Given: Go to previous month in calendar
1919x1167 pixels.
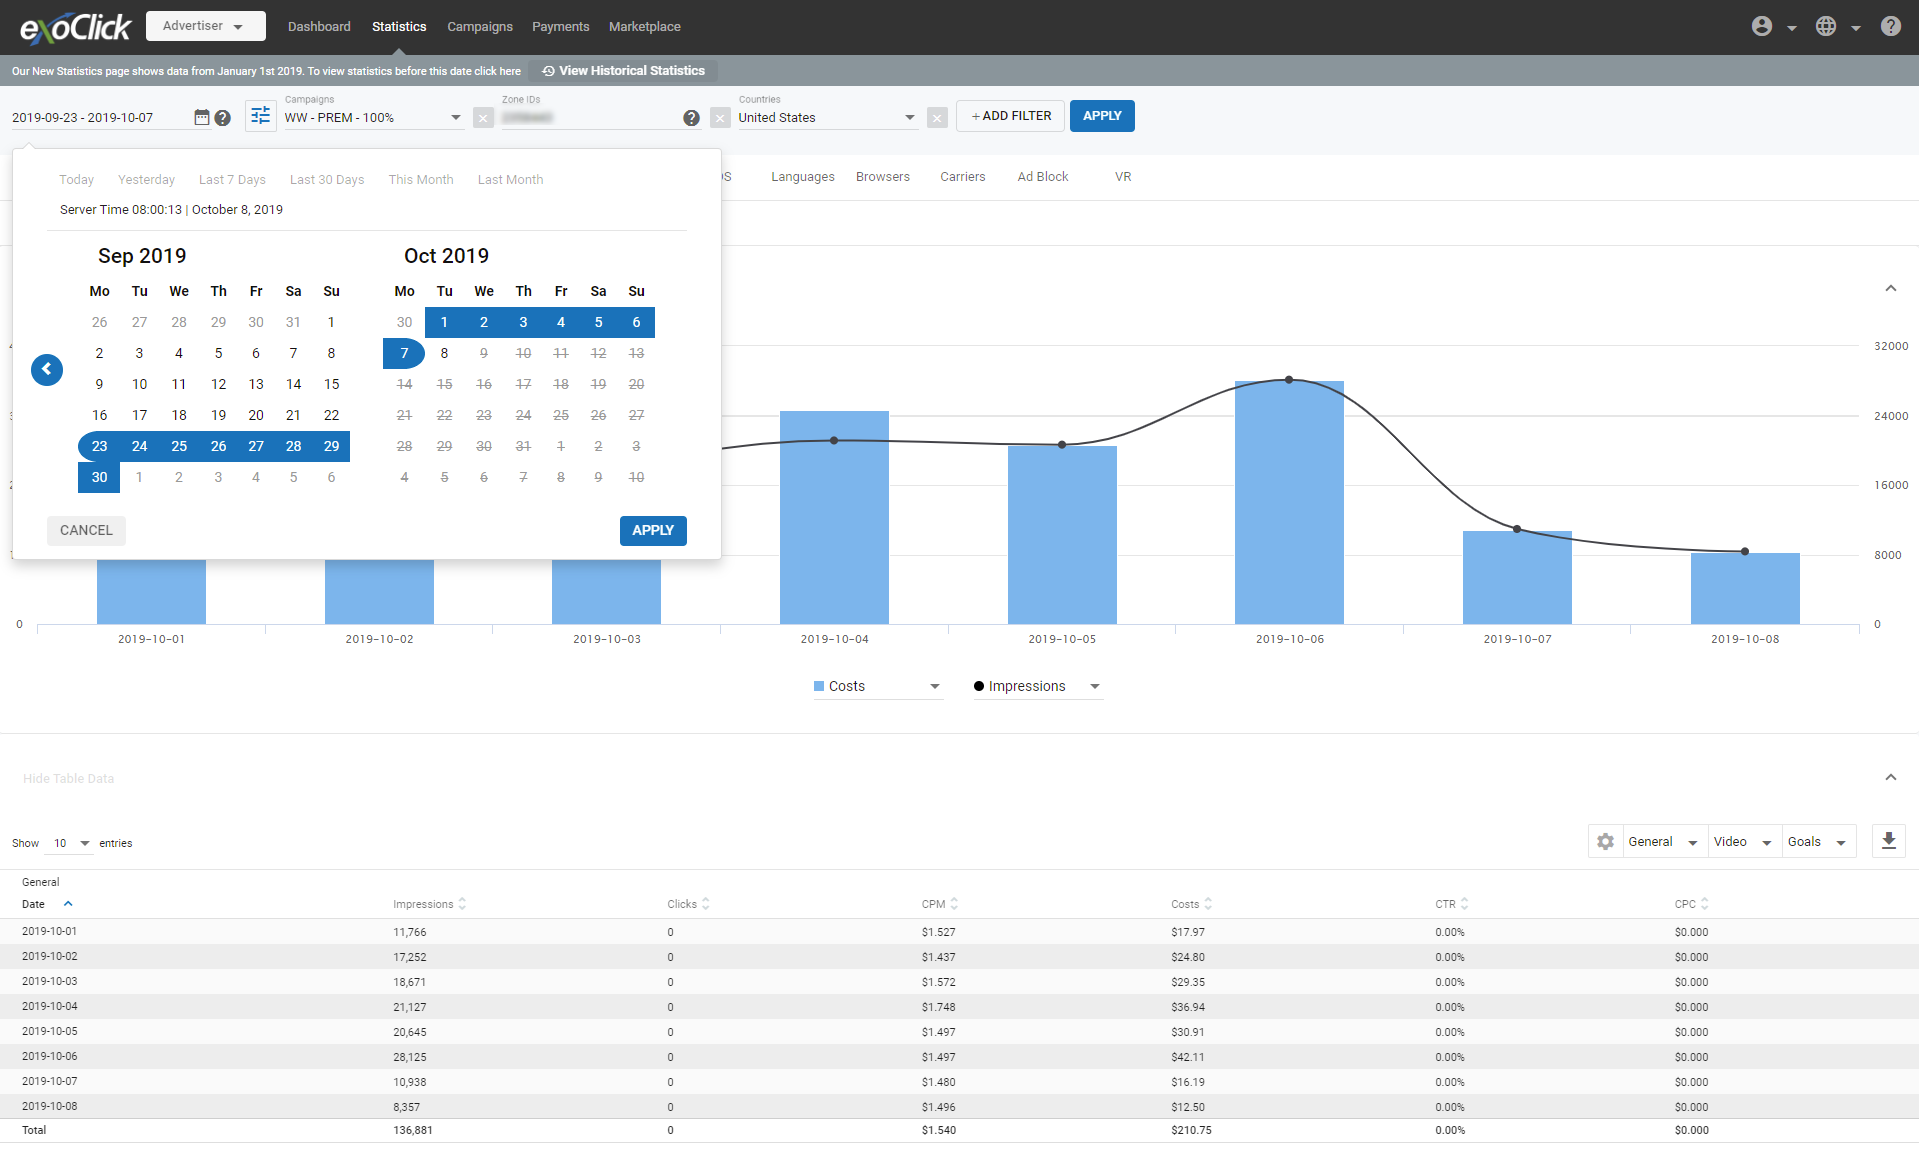Looking at the screenshot, I should point(47,369).
